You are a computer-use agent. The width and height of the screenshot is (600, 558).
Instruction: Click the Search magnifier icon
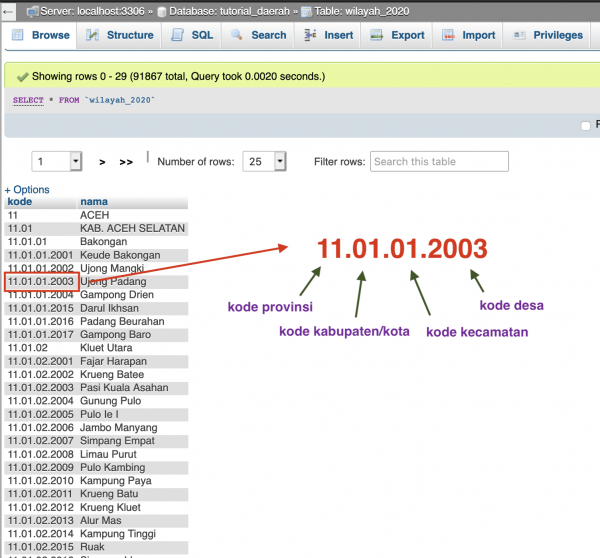point(236,35)
